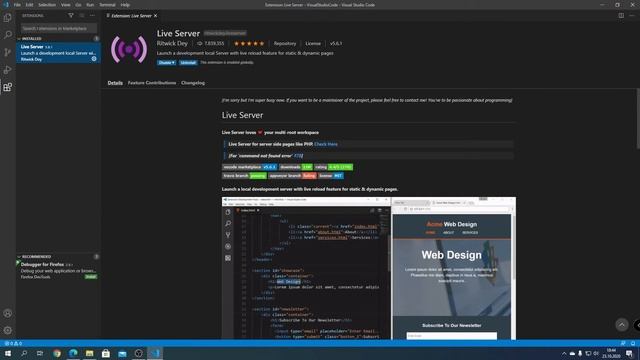Split the editor to the right
Image resolution: width=640 pixels, height=360 pixels.
click(x=621, y=16)
